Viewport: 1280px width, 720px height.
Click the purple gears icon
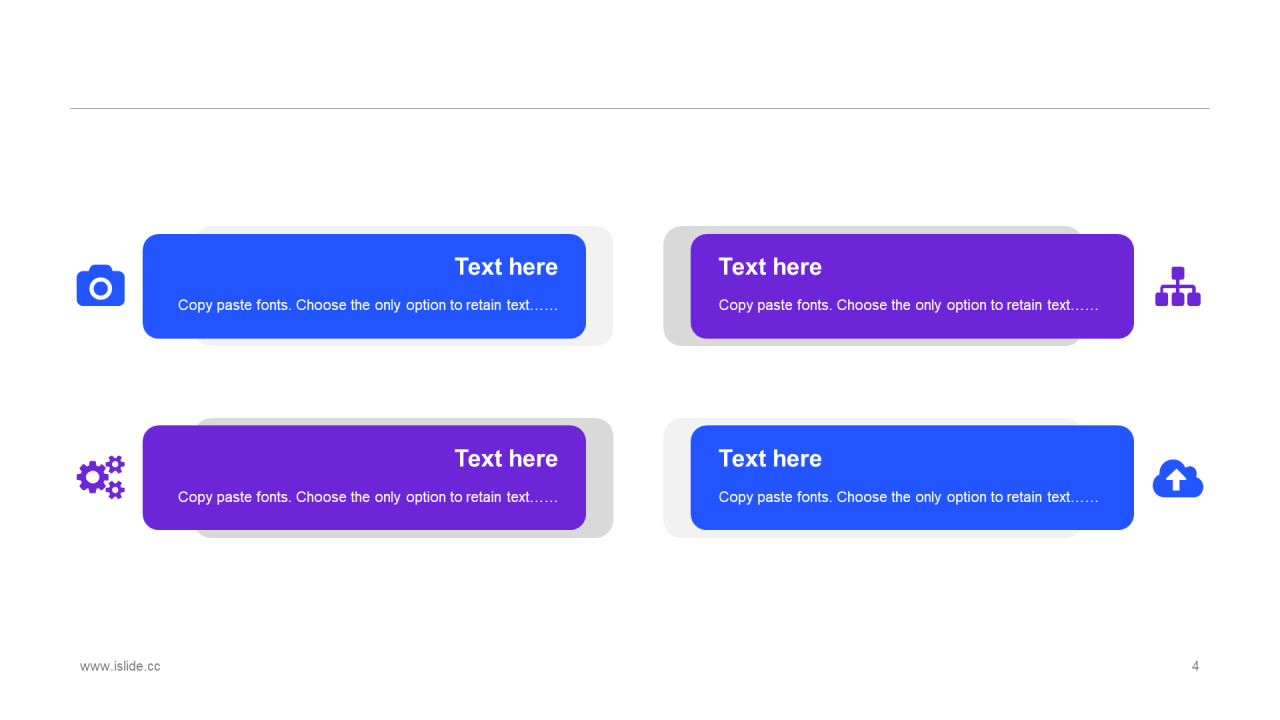pos(101,477)
